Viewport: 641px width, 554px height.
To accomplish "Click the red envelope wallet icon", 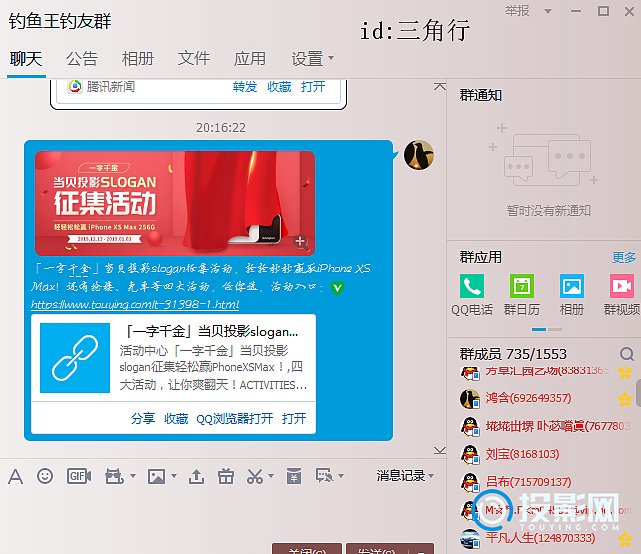I will pyautogui.click(x=294, y=476).
